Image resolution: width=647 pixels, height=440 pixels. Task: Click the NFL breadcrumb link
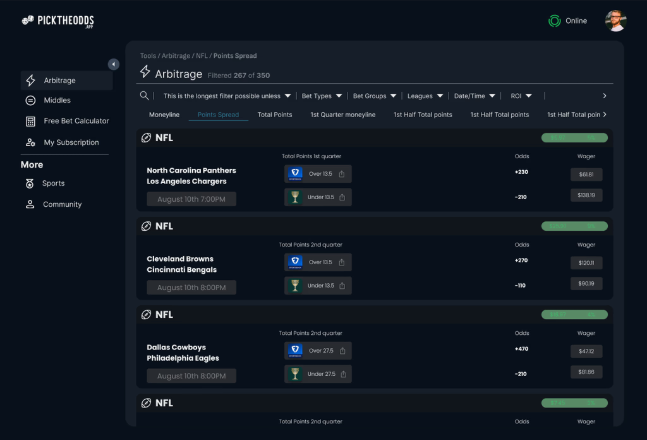(202, 56)
